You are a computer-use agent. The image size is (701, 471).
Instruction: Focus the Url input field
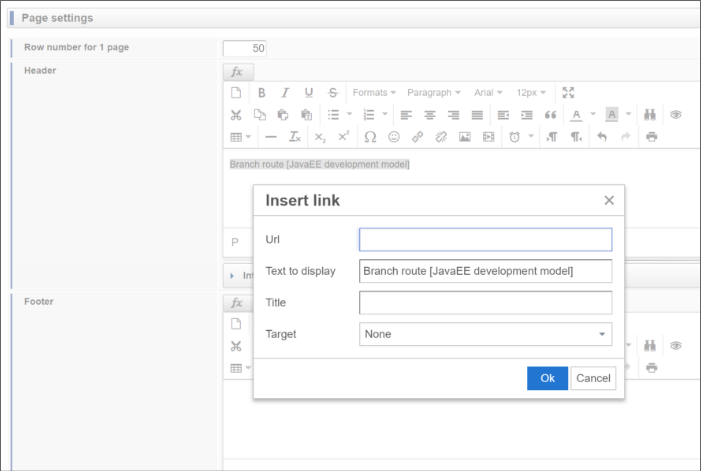click(x=485, y=240)
